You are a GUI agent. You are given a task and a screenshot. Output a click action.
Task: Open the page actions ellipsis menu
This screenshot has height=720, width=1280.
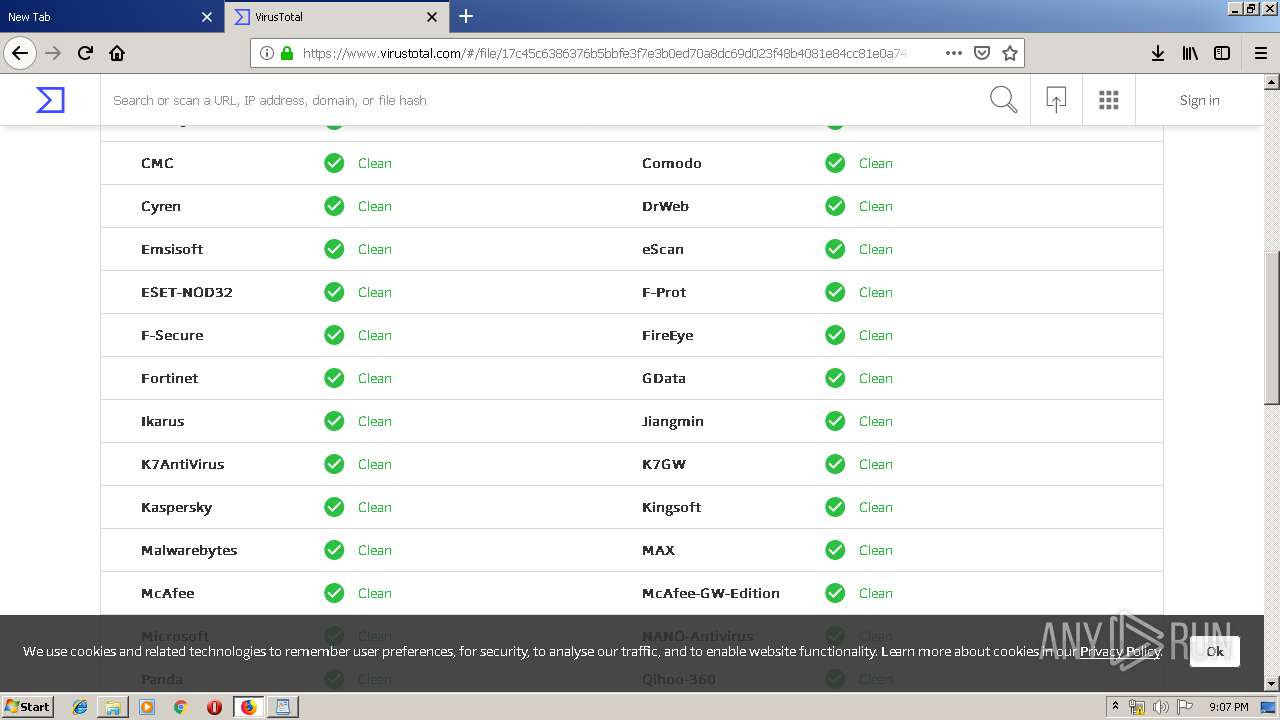point(953,53)
